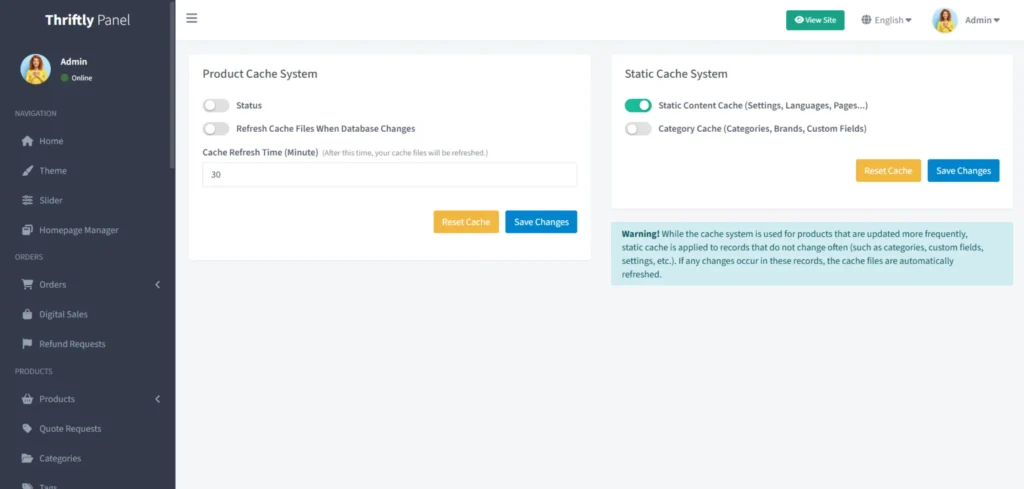The image size is (1024, 489).
Task: Disable the Static Content Cache toggle
Action: pyautogui.click(x=638, y=105)
